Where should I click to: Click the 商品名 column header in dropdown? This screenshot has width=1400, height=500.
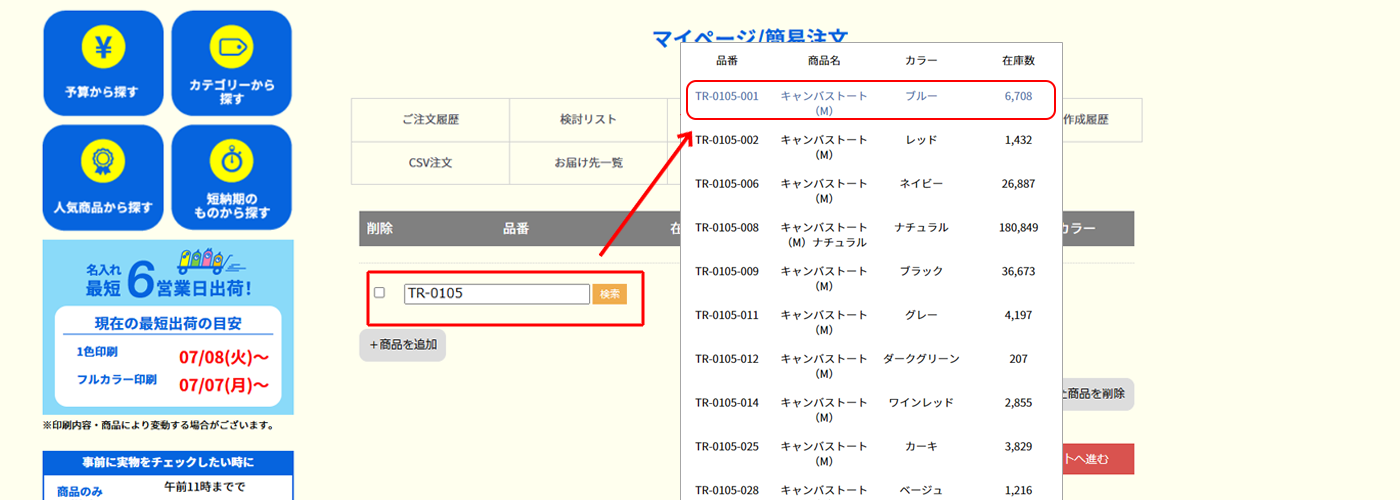click(824, 61)
